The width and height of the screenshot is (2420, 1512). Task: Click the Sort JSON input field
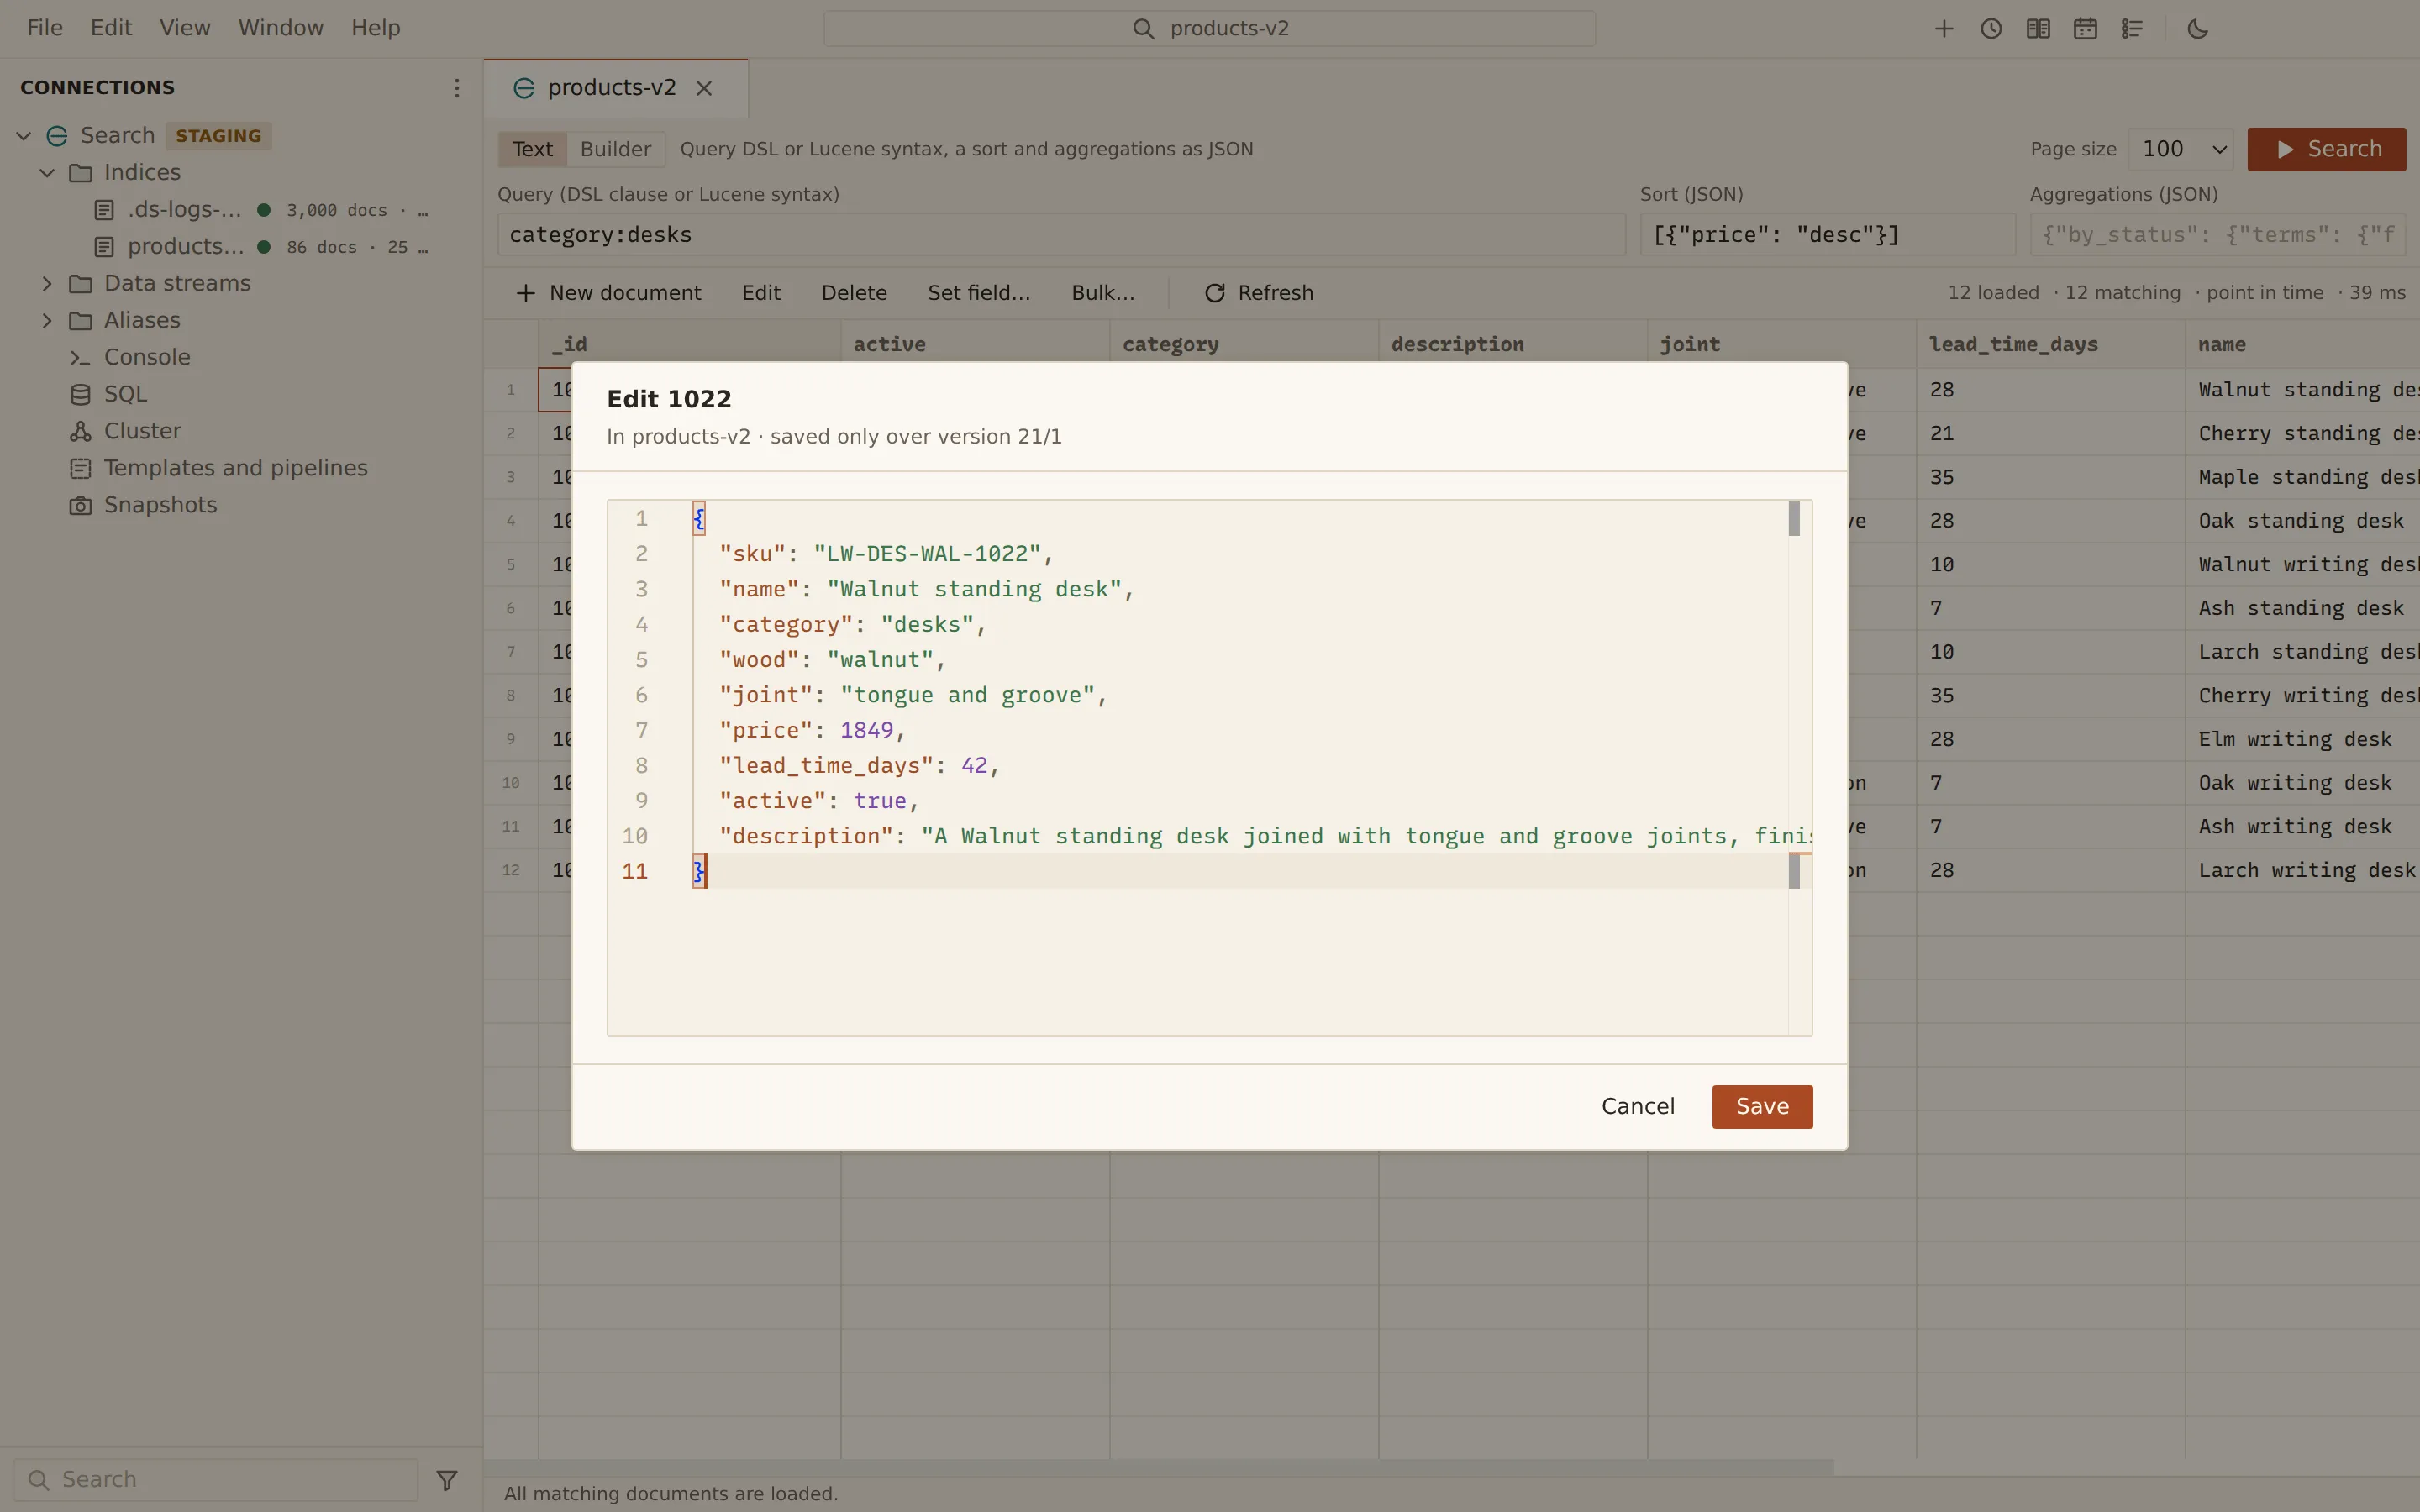point(1827,235)
